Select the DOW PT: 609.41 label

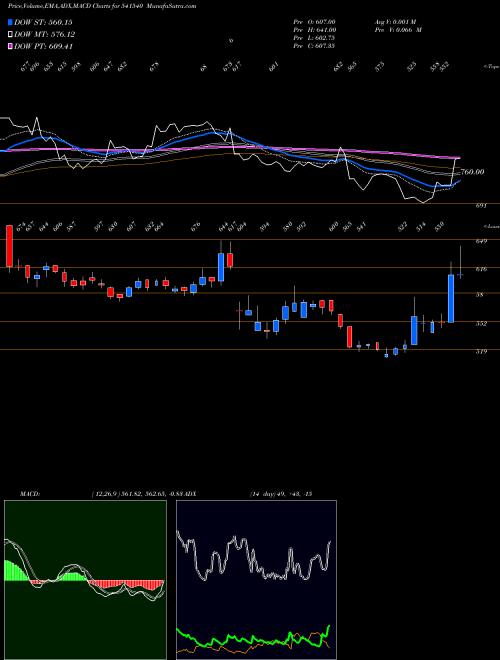pos(44,46)
